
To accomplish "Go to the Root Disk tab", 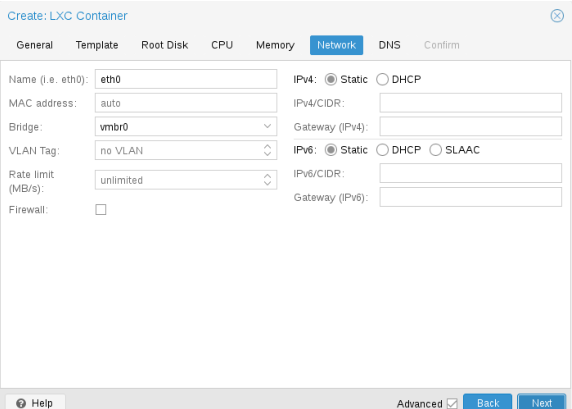I will click(x=165, y=45).
